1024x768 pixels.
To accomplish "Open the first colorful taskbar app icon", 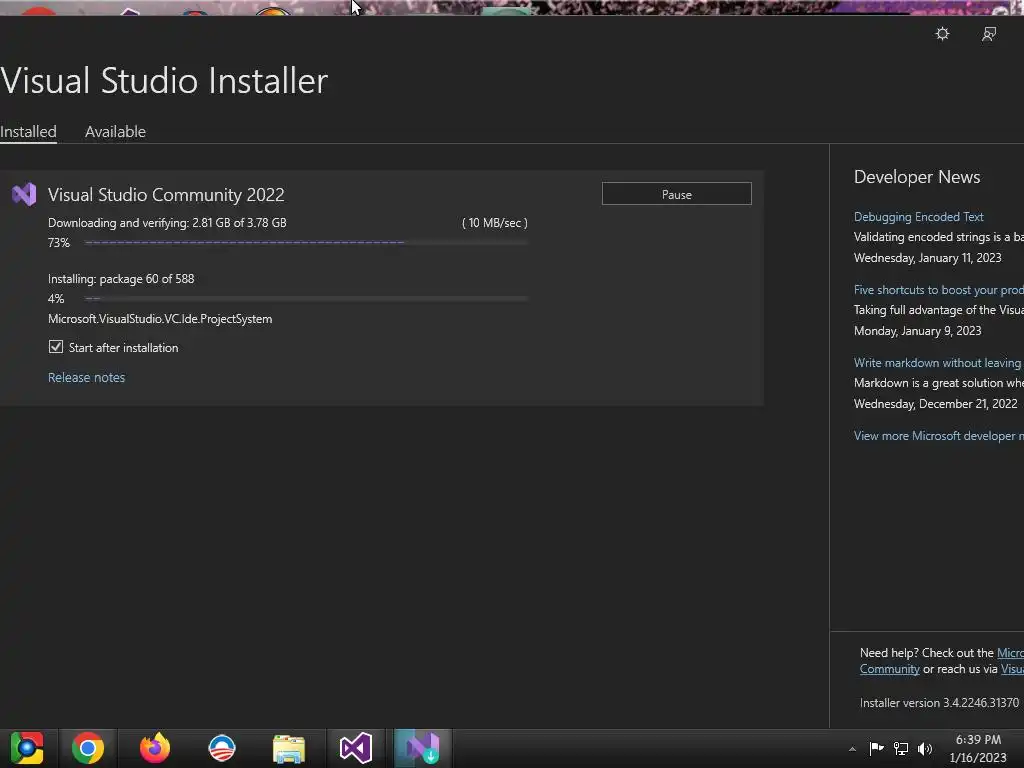I will pyautogui.click(x=26, y=748).
